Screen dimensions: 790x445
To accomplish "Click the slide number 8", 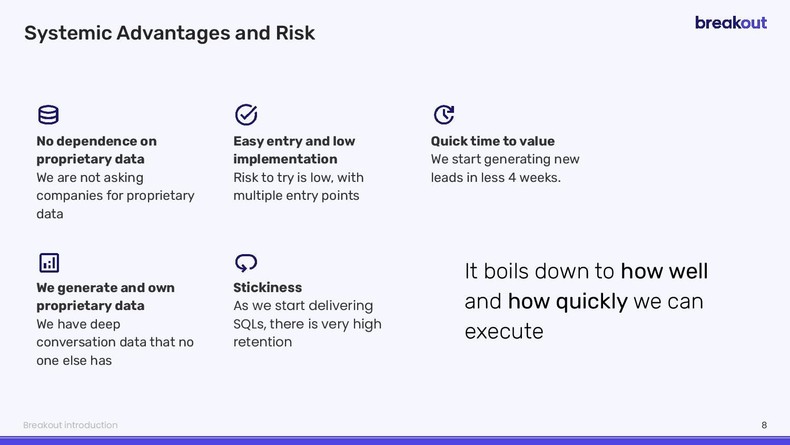I will (x=763, y=425).
